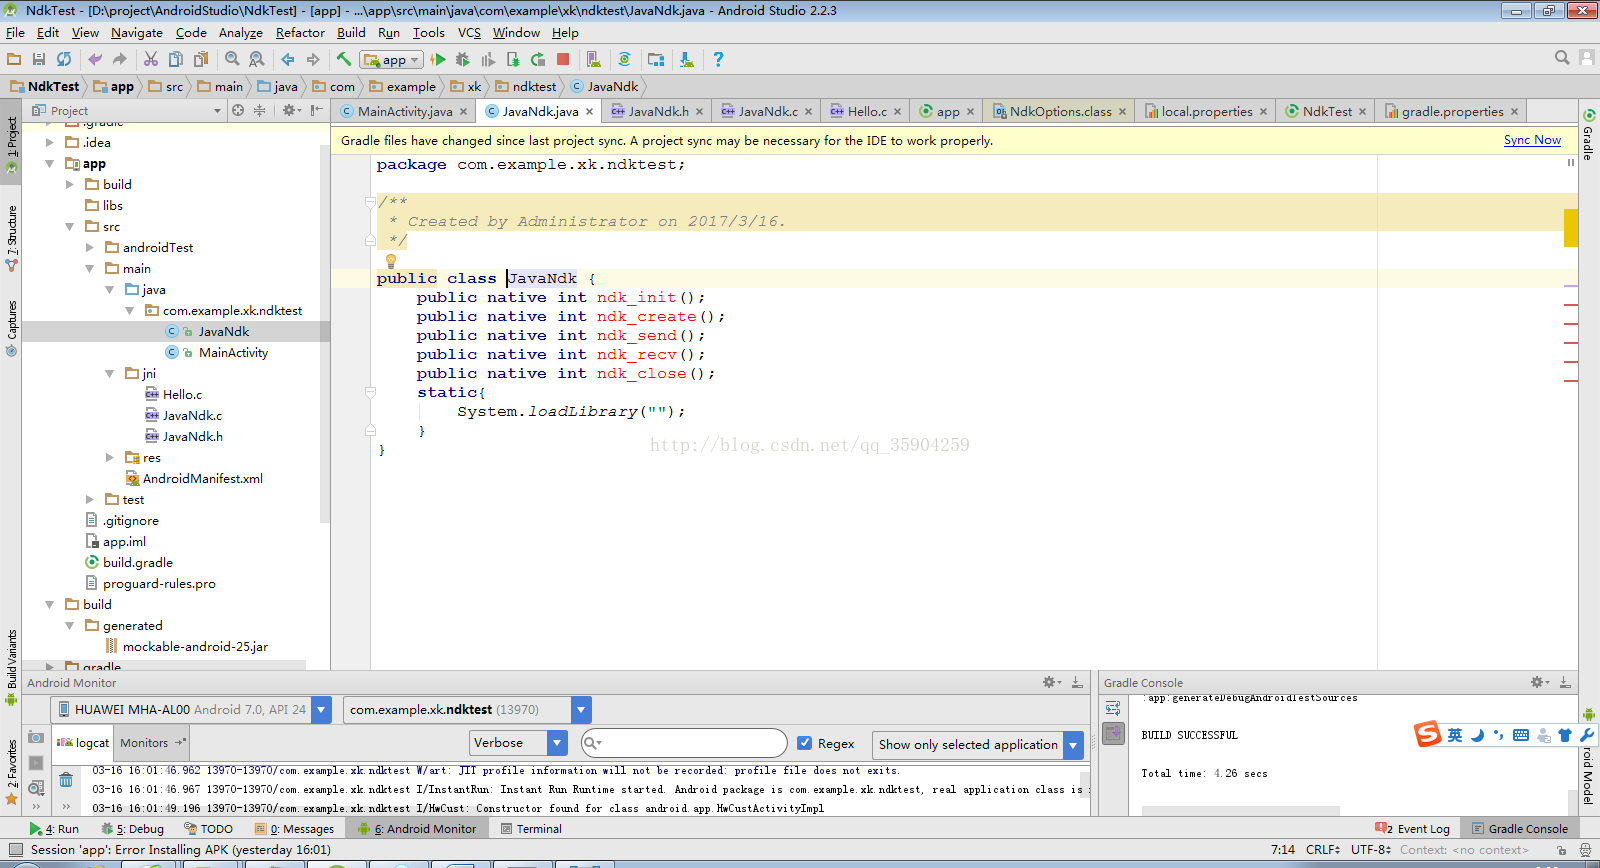The image size is (1600, 868).
Task: Toggle the Gradle side panel tab
Action: click(1588, 135)
